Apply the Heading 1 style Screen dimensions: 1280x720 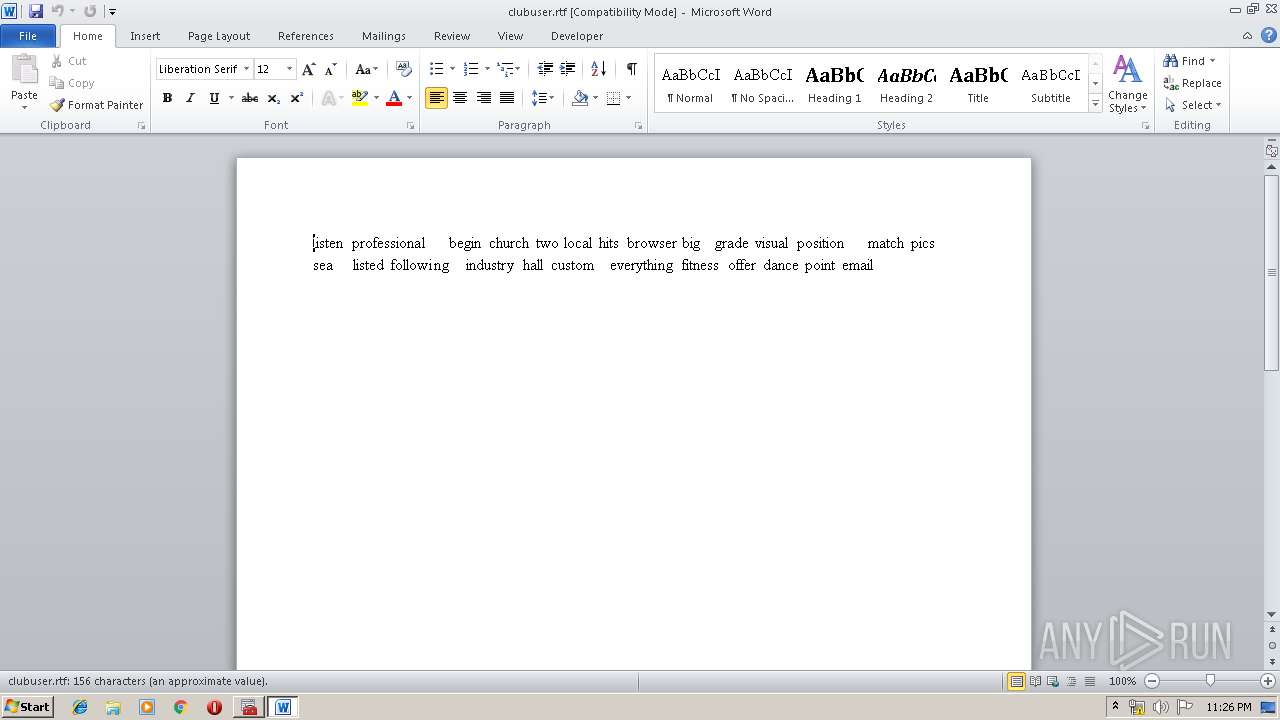click(834, 84)
